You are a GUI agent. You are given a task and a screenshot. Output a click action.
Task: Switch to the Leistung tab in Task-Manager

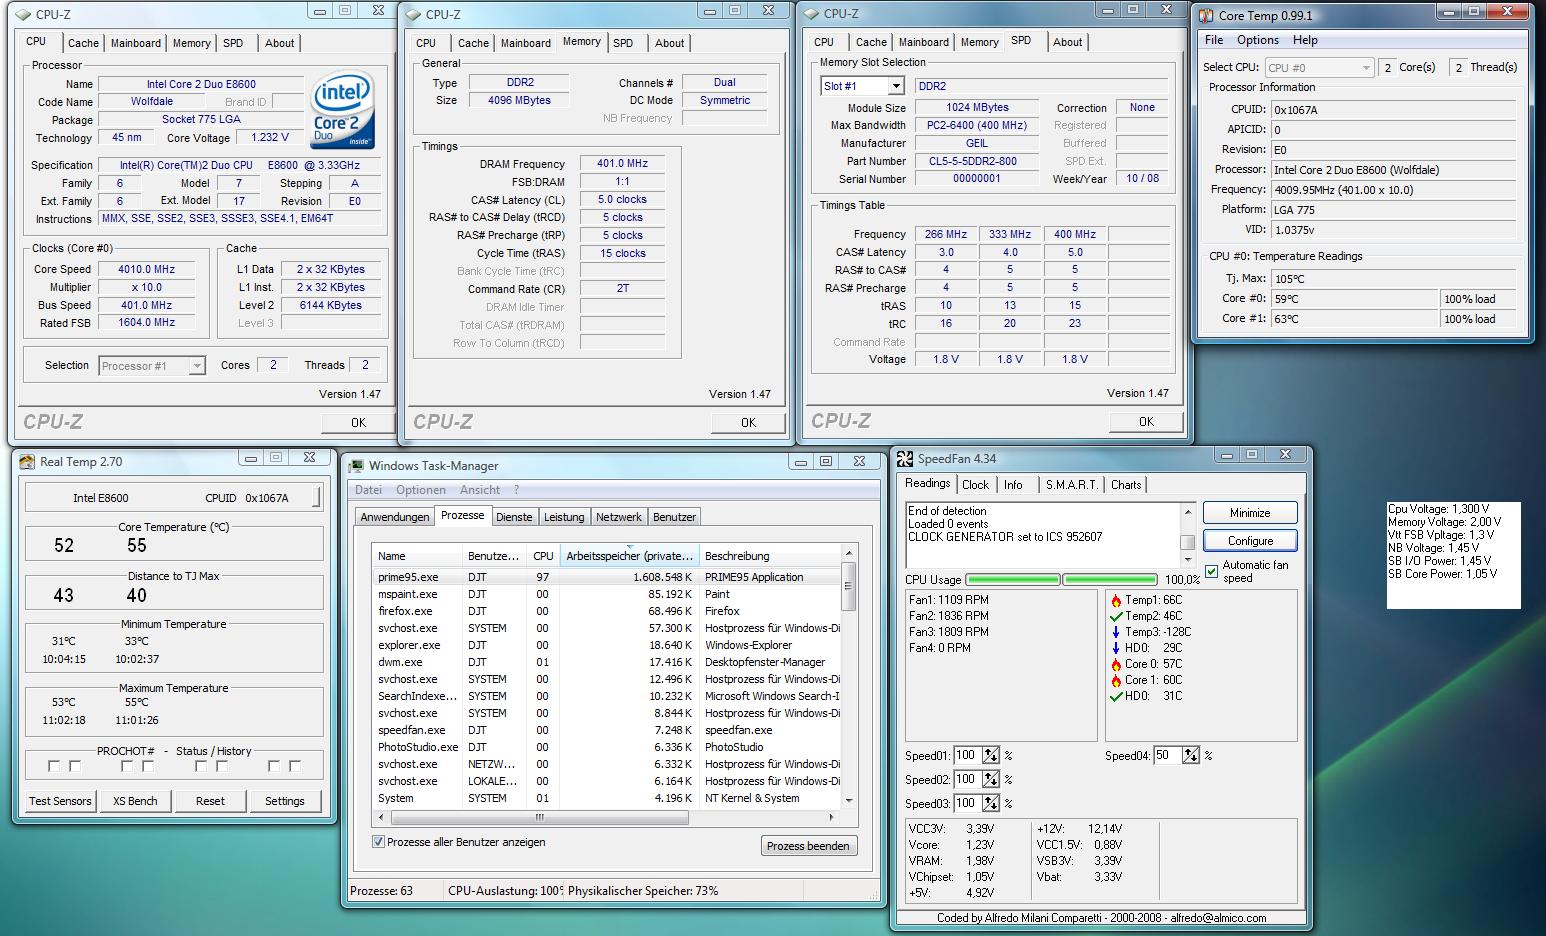[563, 517]
